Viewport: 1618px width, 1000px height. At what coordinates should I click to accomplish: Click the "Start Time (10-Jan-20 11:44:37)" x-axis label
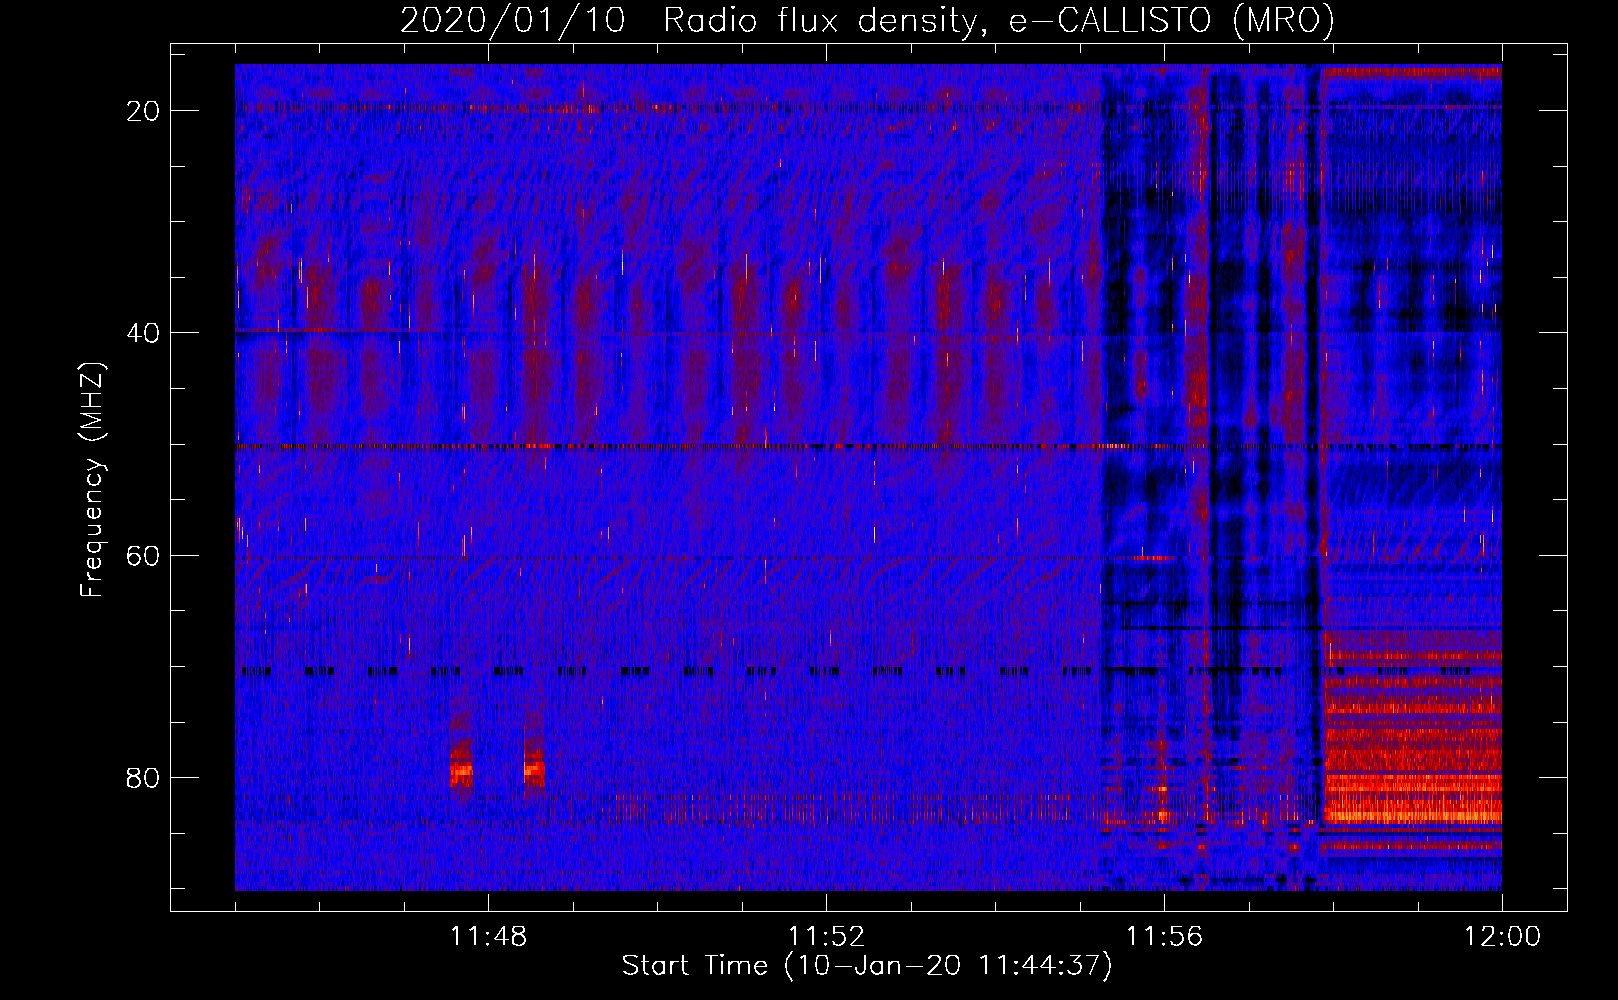[867, 966]
